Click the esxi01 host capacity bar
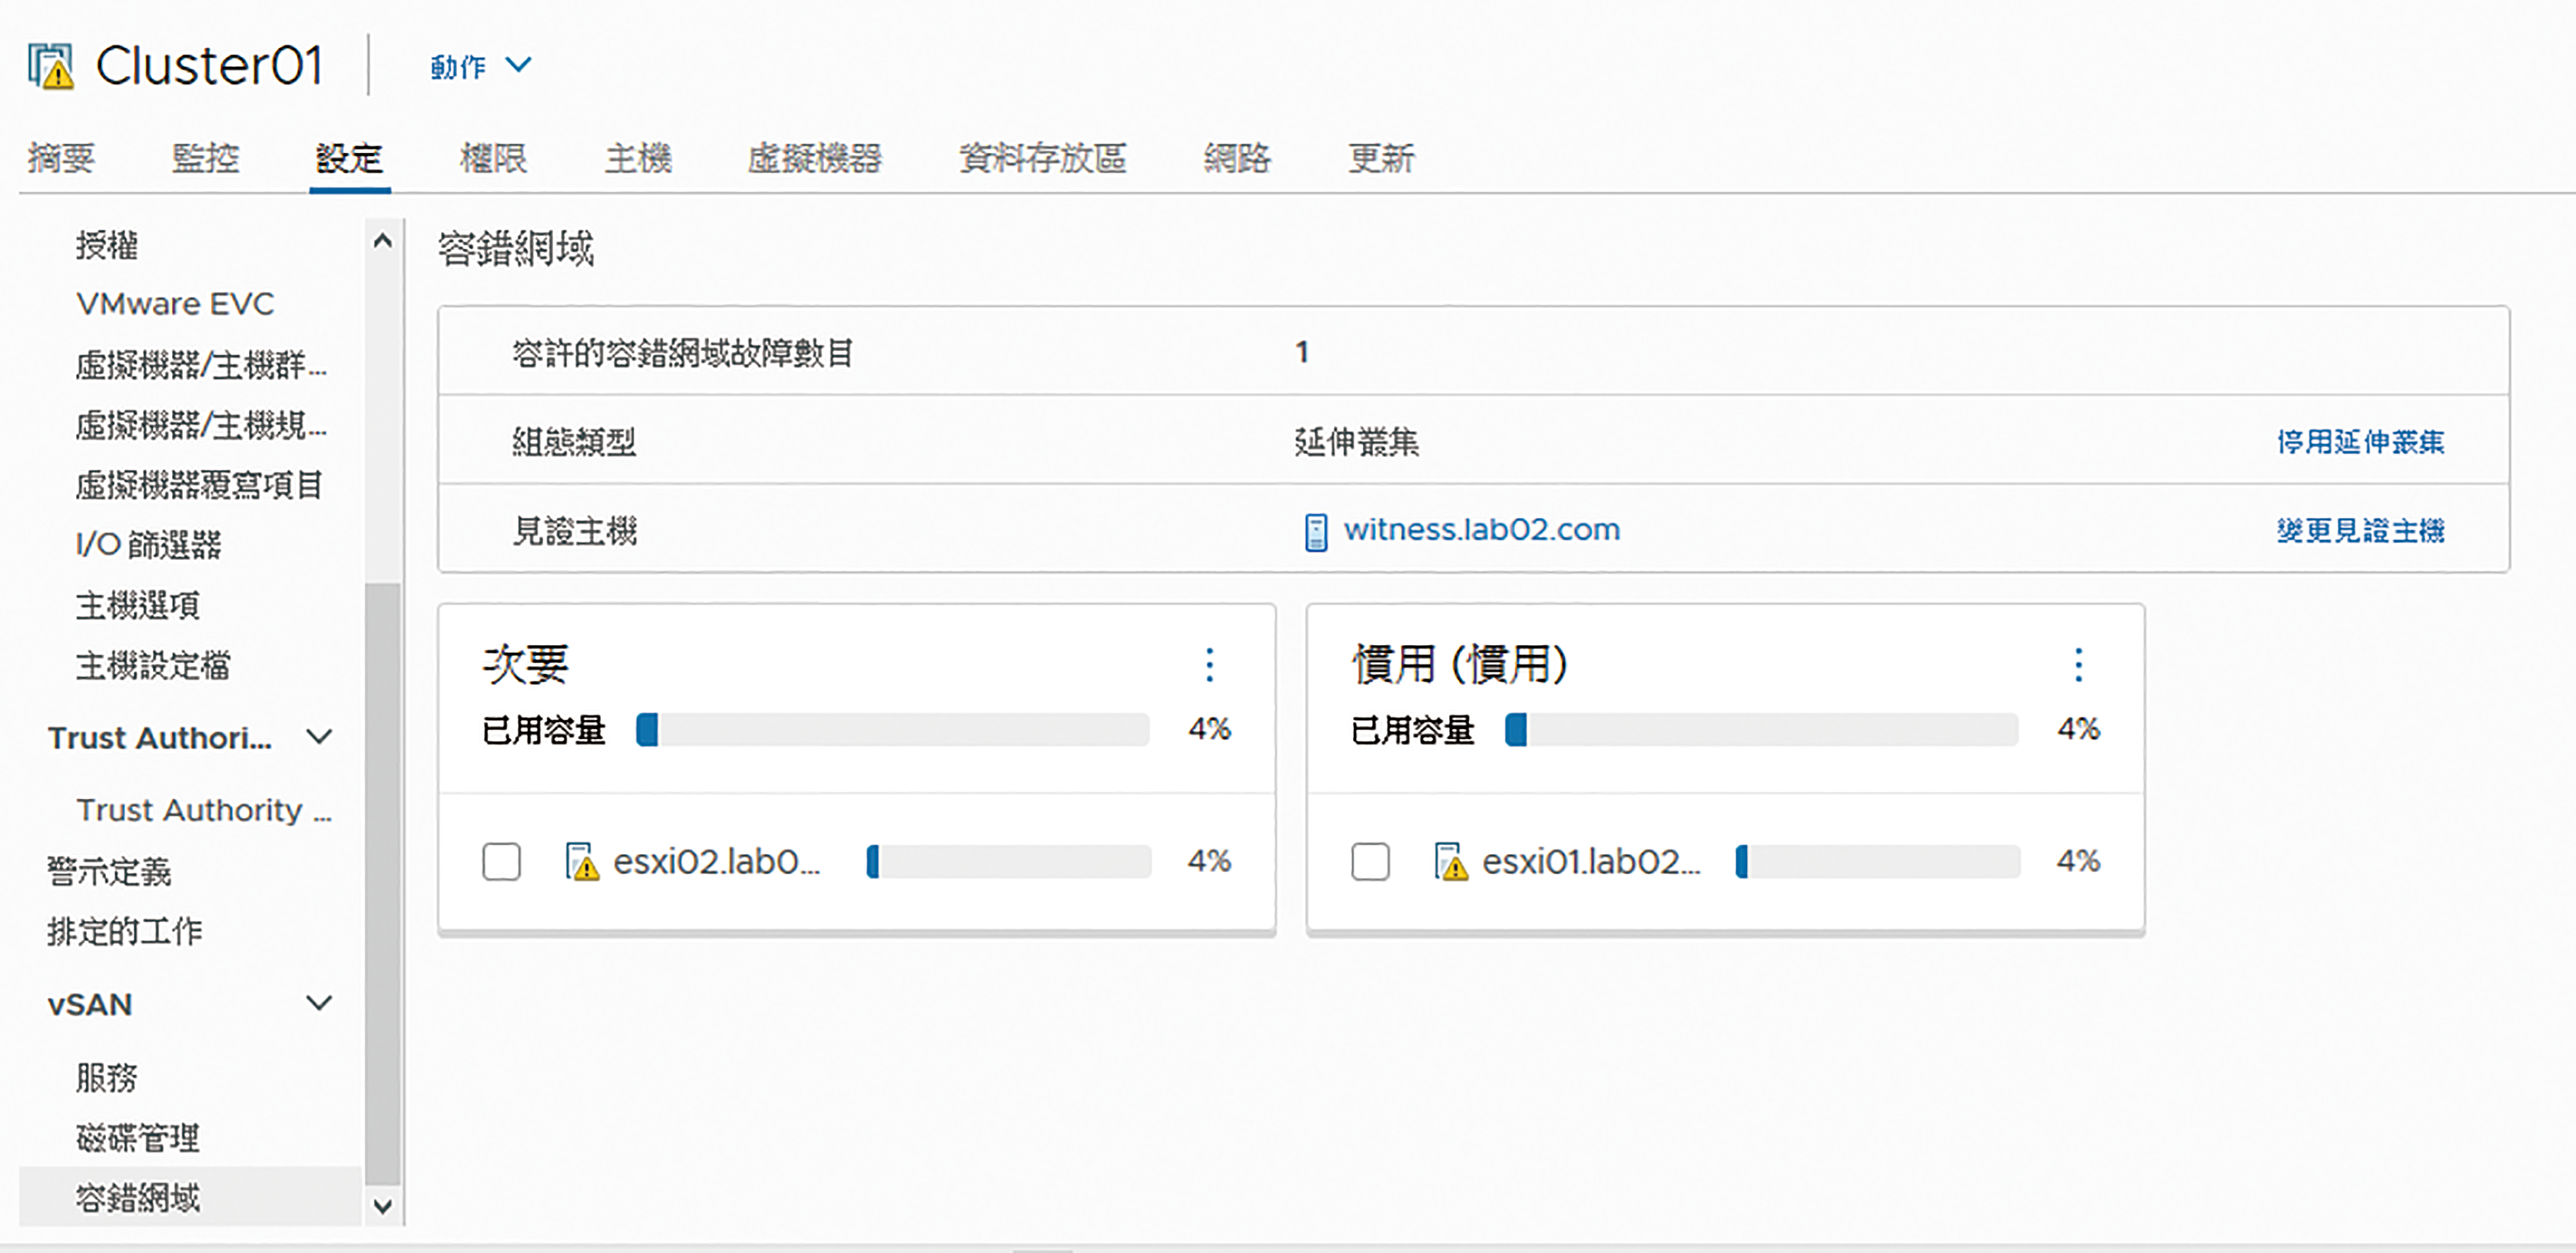The width and height of the screenshot is (2576, 1253). point(1878,861)
